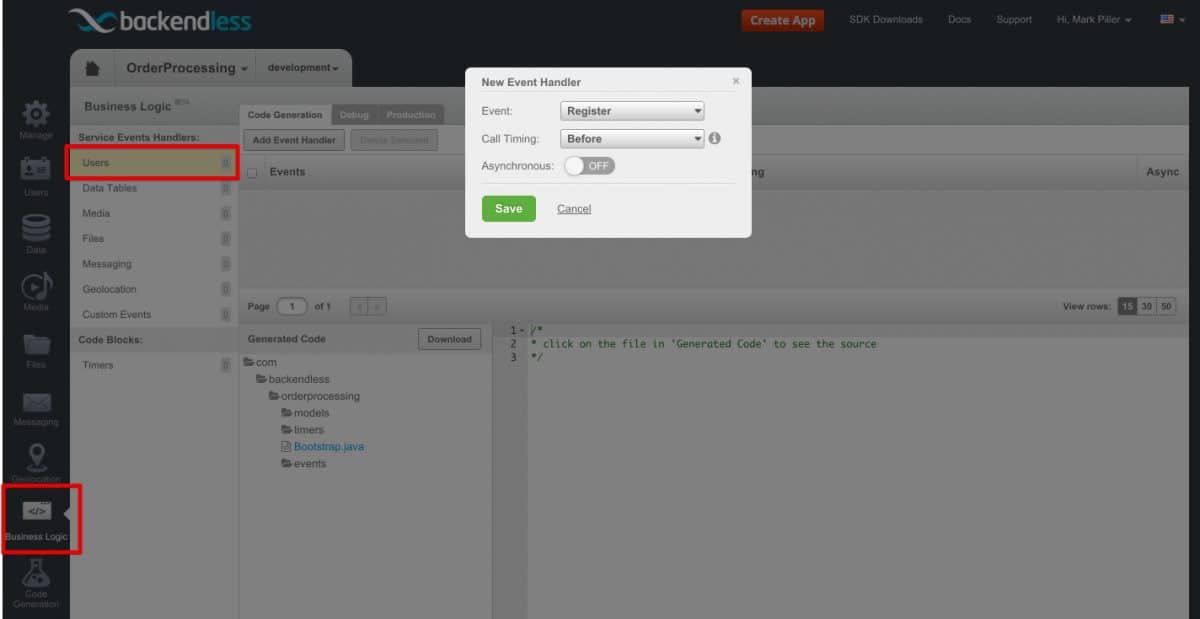Toggle the Asynchronous switch on
The width and height of the screenshot is (1200, 619).
(589, 166)
